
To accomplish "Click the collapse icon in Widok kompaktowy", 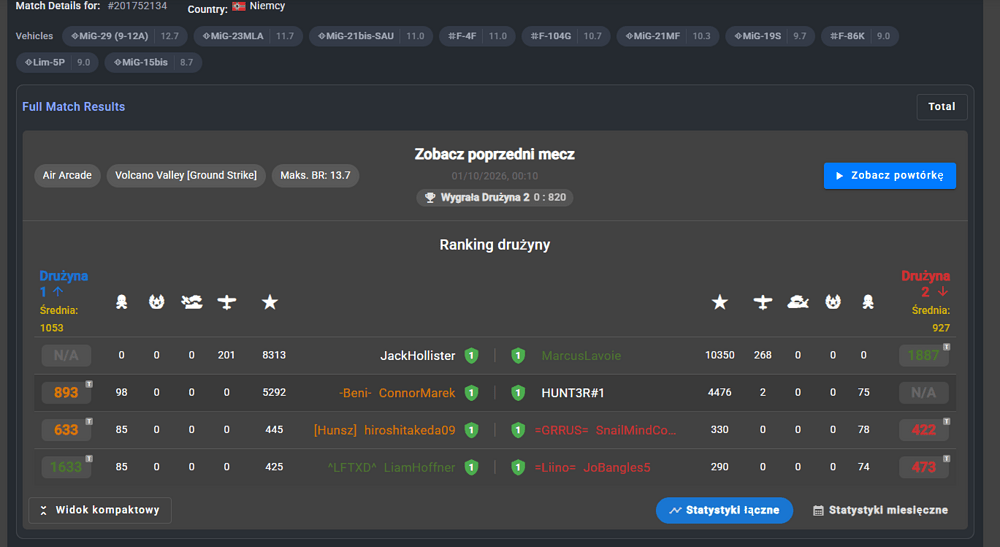I will [43, 511].
